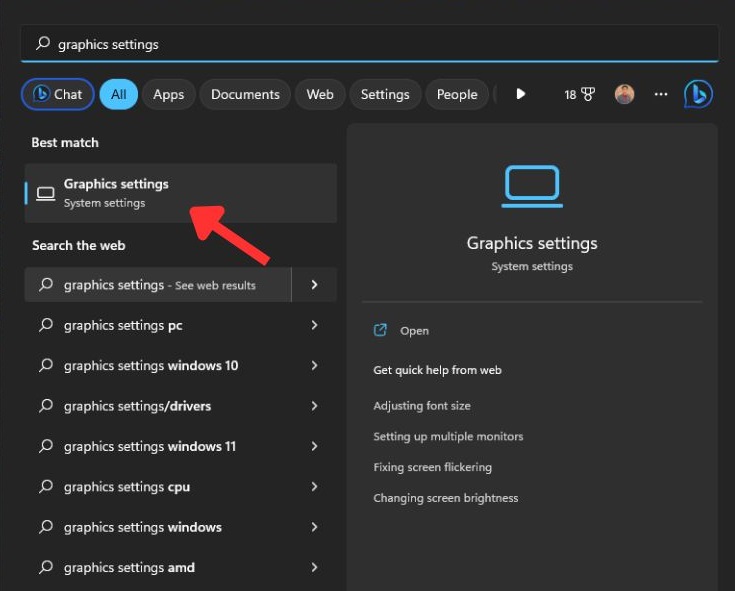This screenshot has width=735, height=591.
Task: Open Graphics settings best match result
Action: pyautogui.click(x=180, y=193)
